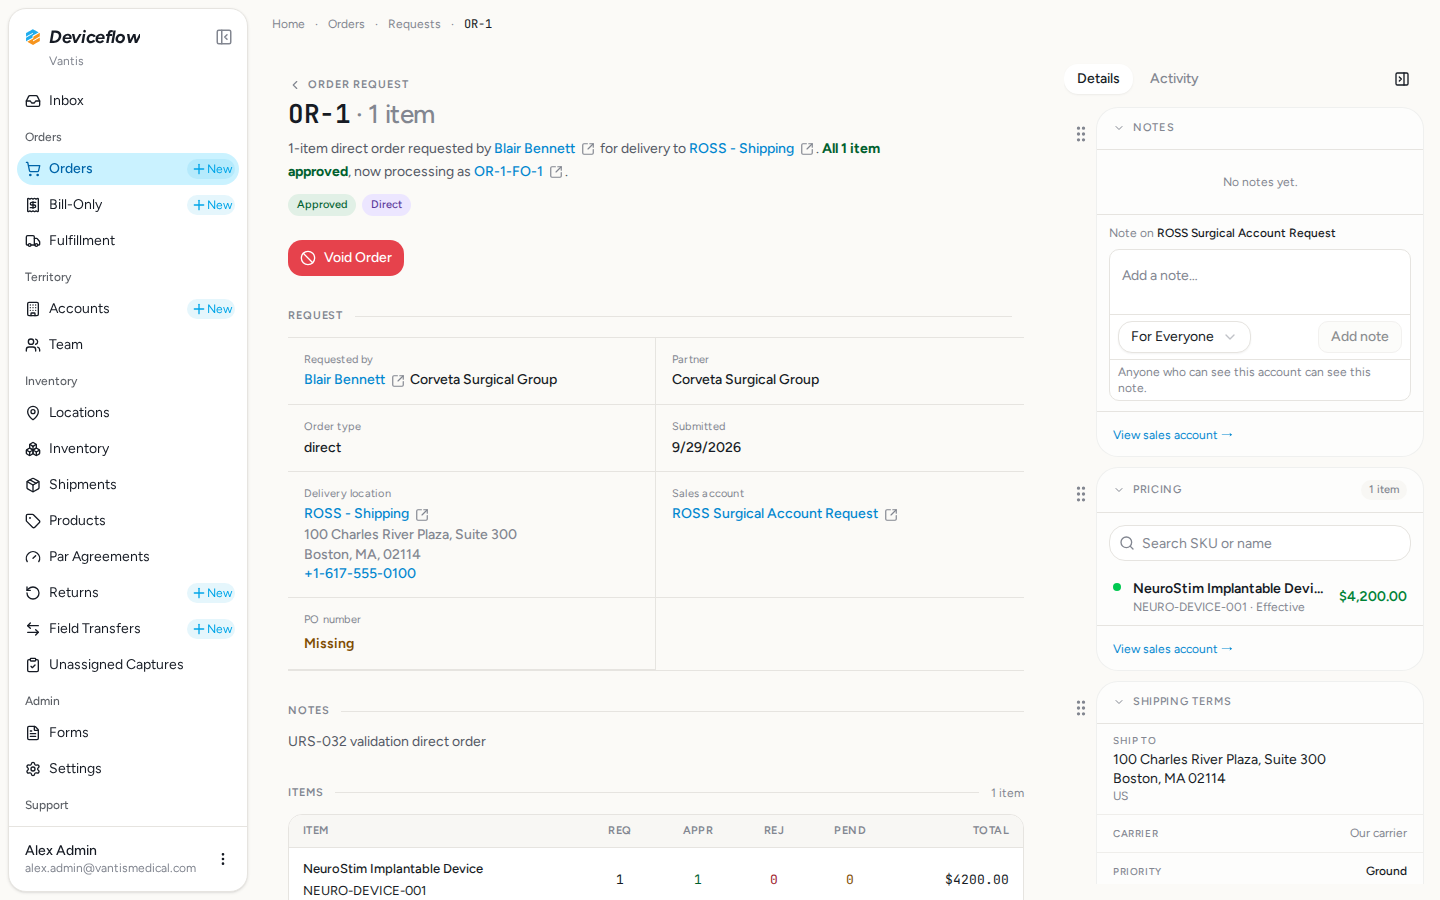Image resolution: width=1440 pixels, height=900 pixels.
Task: Open the ROSS - Shipping delivery location link
Action: [x=357, y=514]
